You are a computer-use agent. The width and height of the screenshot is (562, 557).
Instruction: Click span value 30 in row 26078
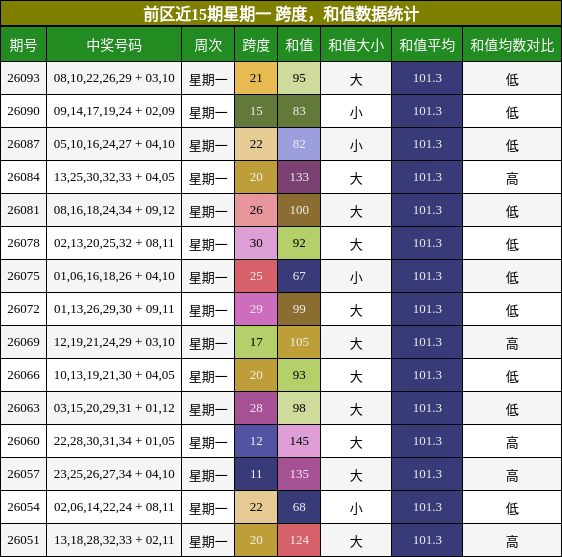(256, 243)
